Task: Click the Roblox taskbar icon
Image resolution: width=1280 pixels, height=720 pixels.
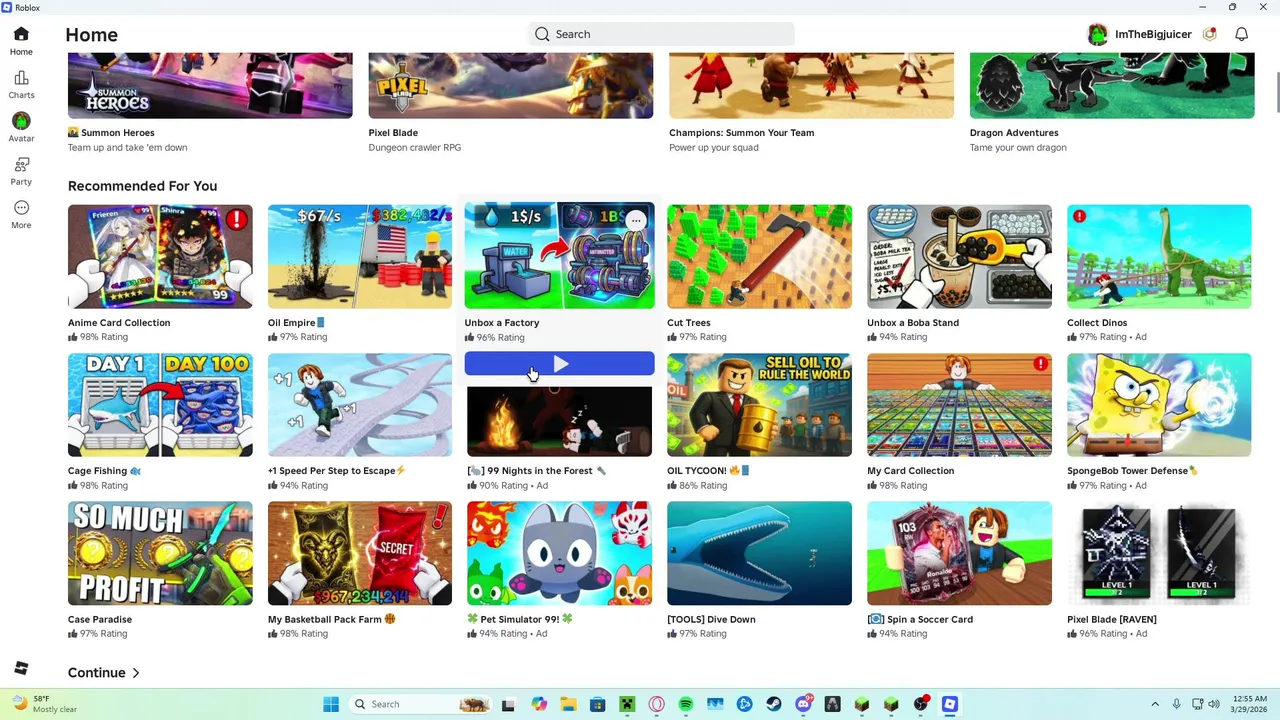Action: (x=950, y=704)
